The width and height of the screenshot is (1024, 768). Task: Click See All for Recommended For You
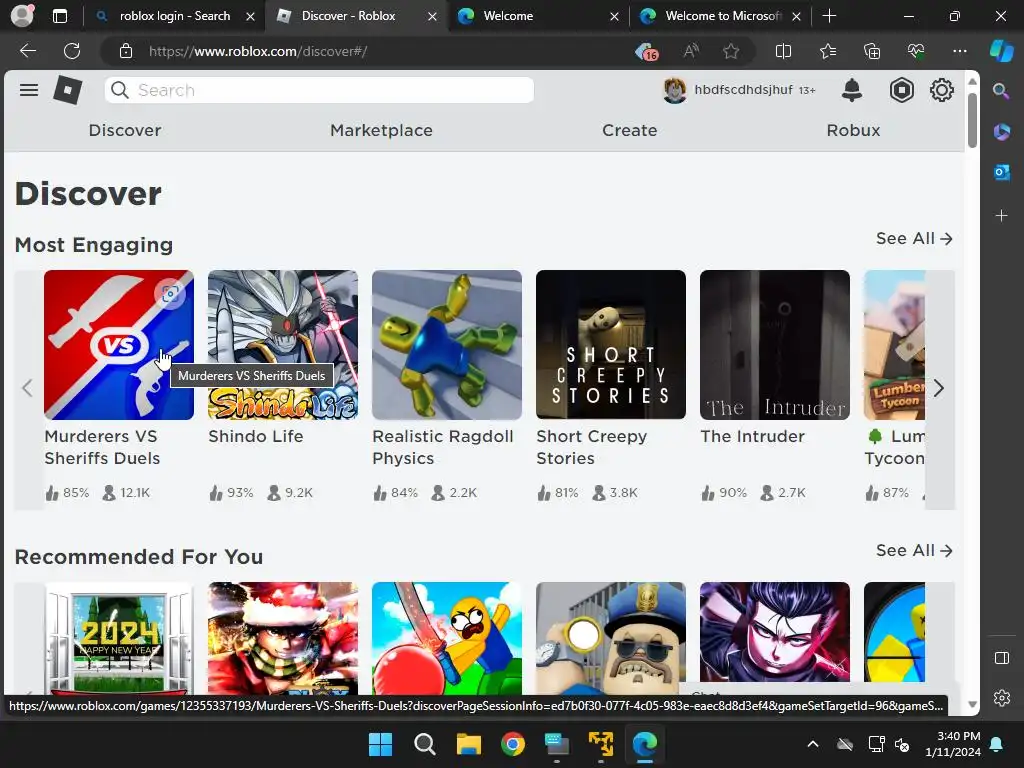(914, 551)
